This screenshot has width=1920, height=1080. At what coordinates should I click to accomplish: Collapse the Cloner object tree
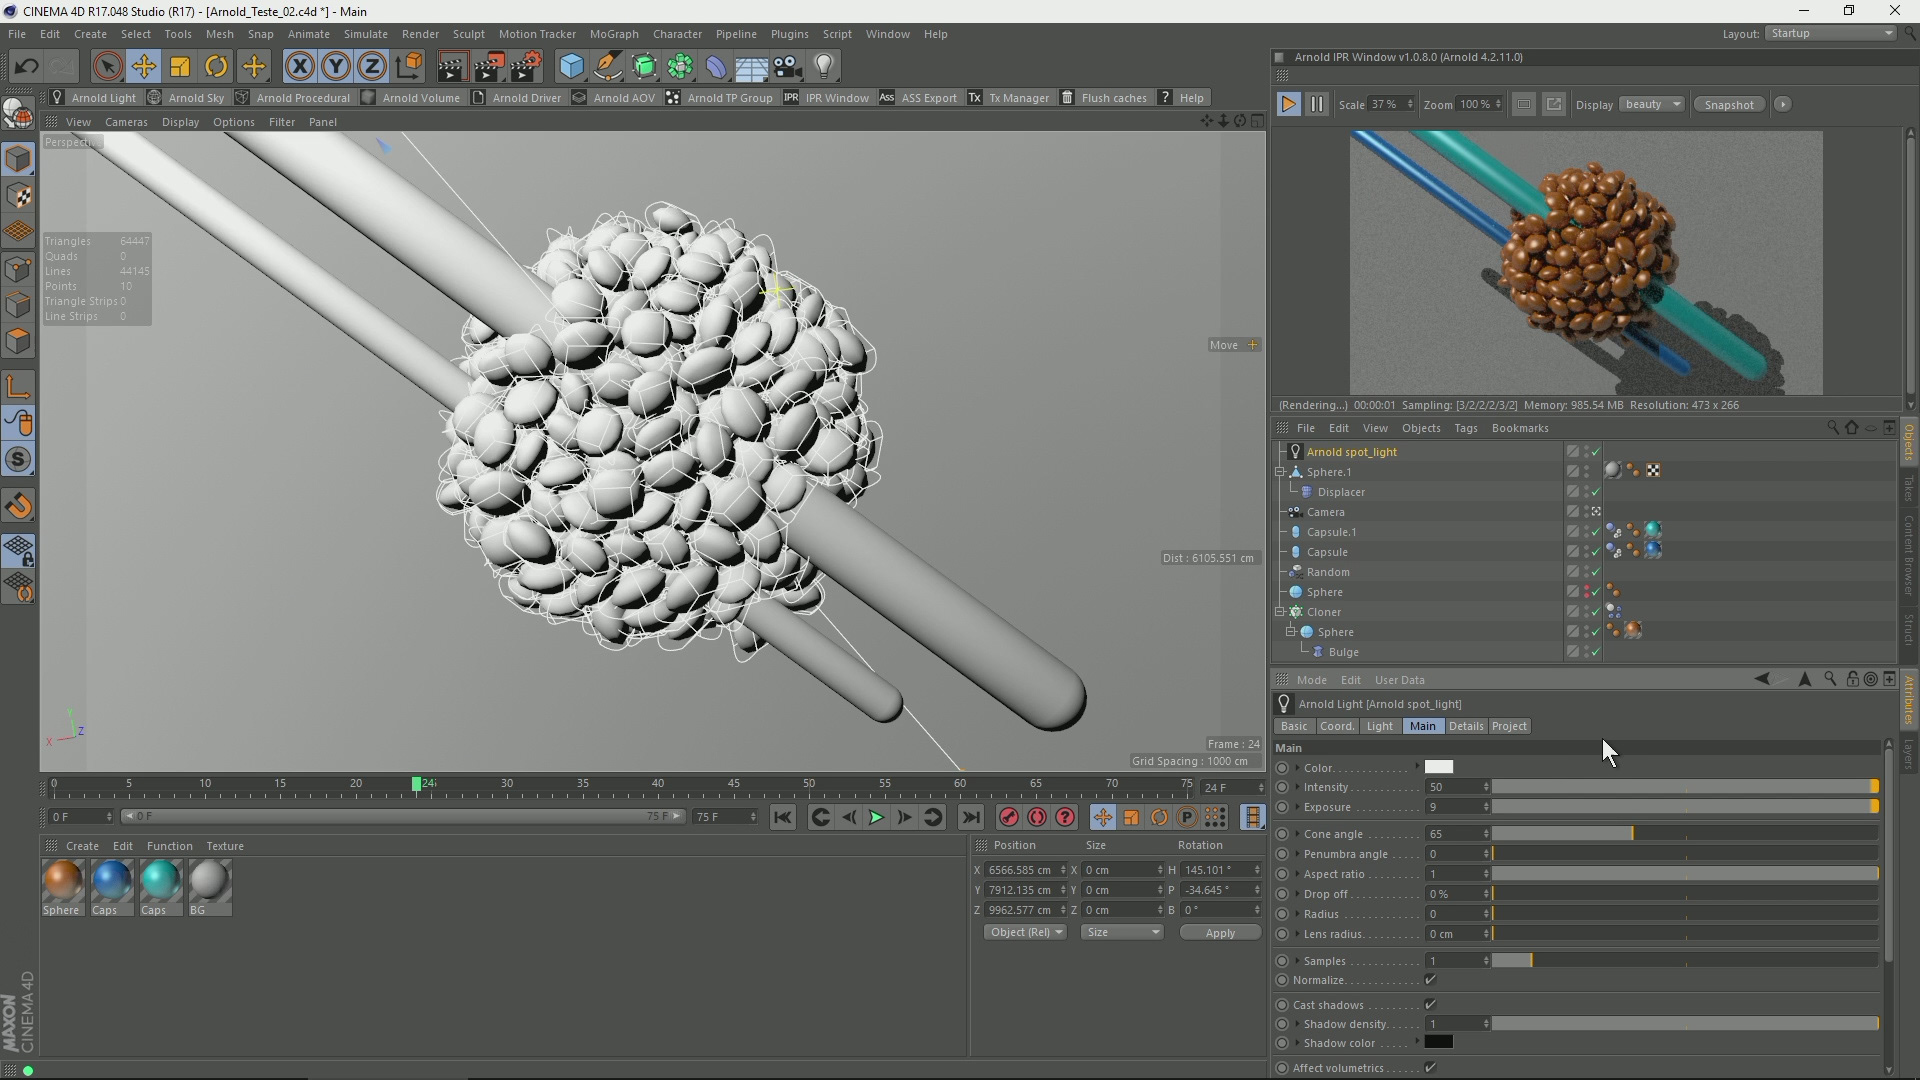coord(1281,612)
